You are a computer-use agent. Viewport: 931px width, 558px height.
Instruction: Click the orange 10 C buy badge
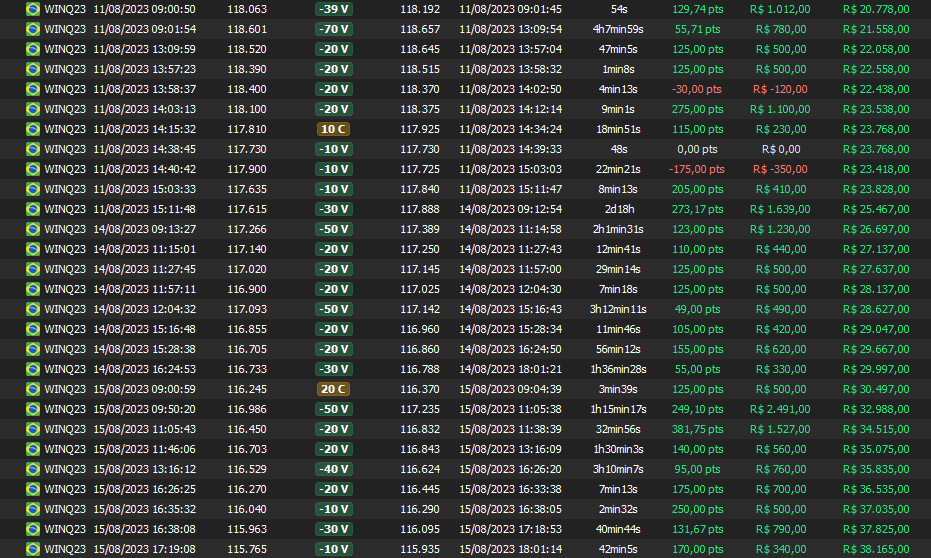(332, 129)
